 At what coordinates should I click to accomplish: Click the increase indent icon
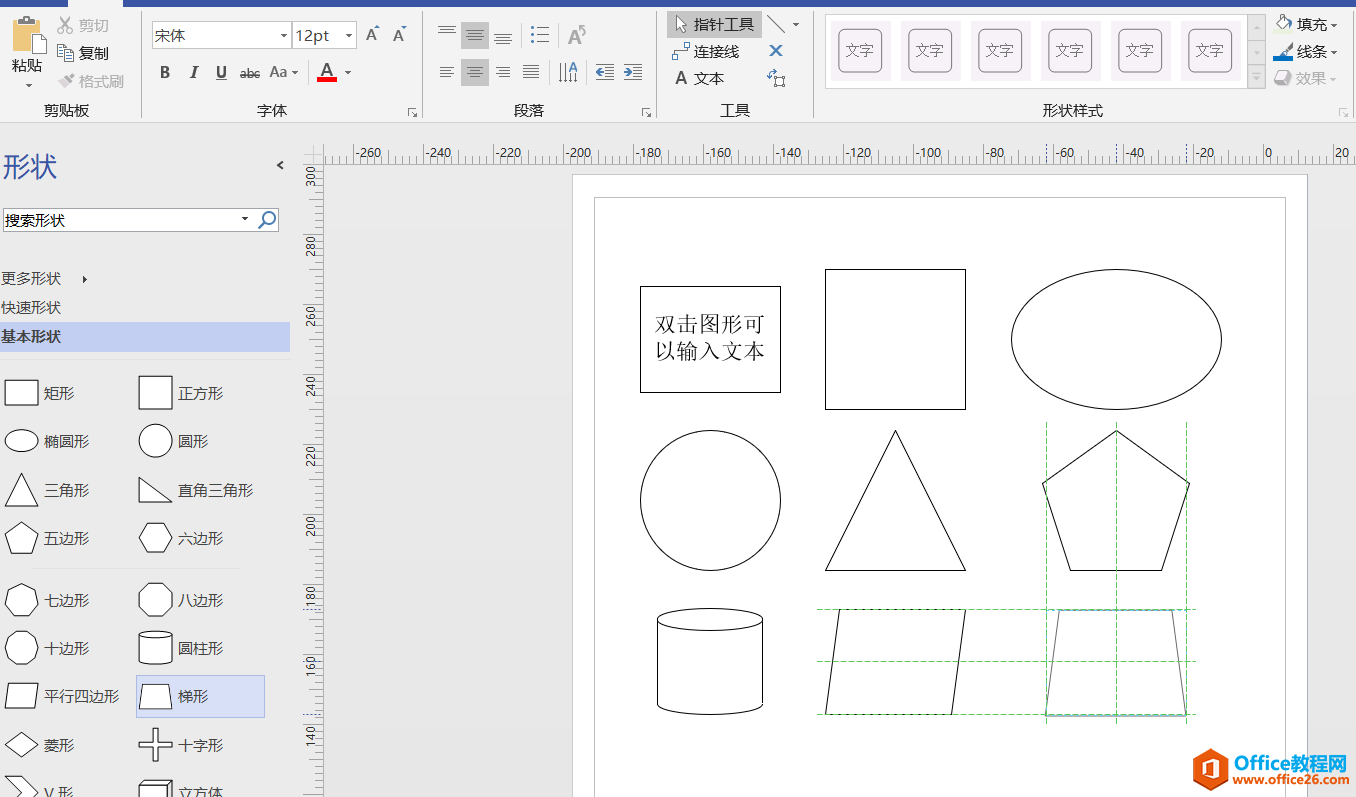pos(633,72)
